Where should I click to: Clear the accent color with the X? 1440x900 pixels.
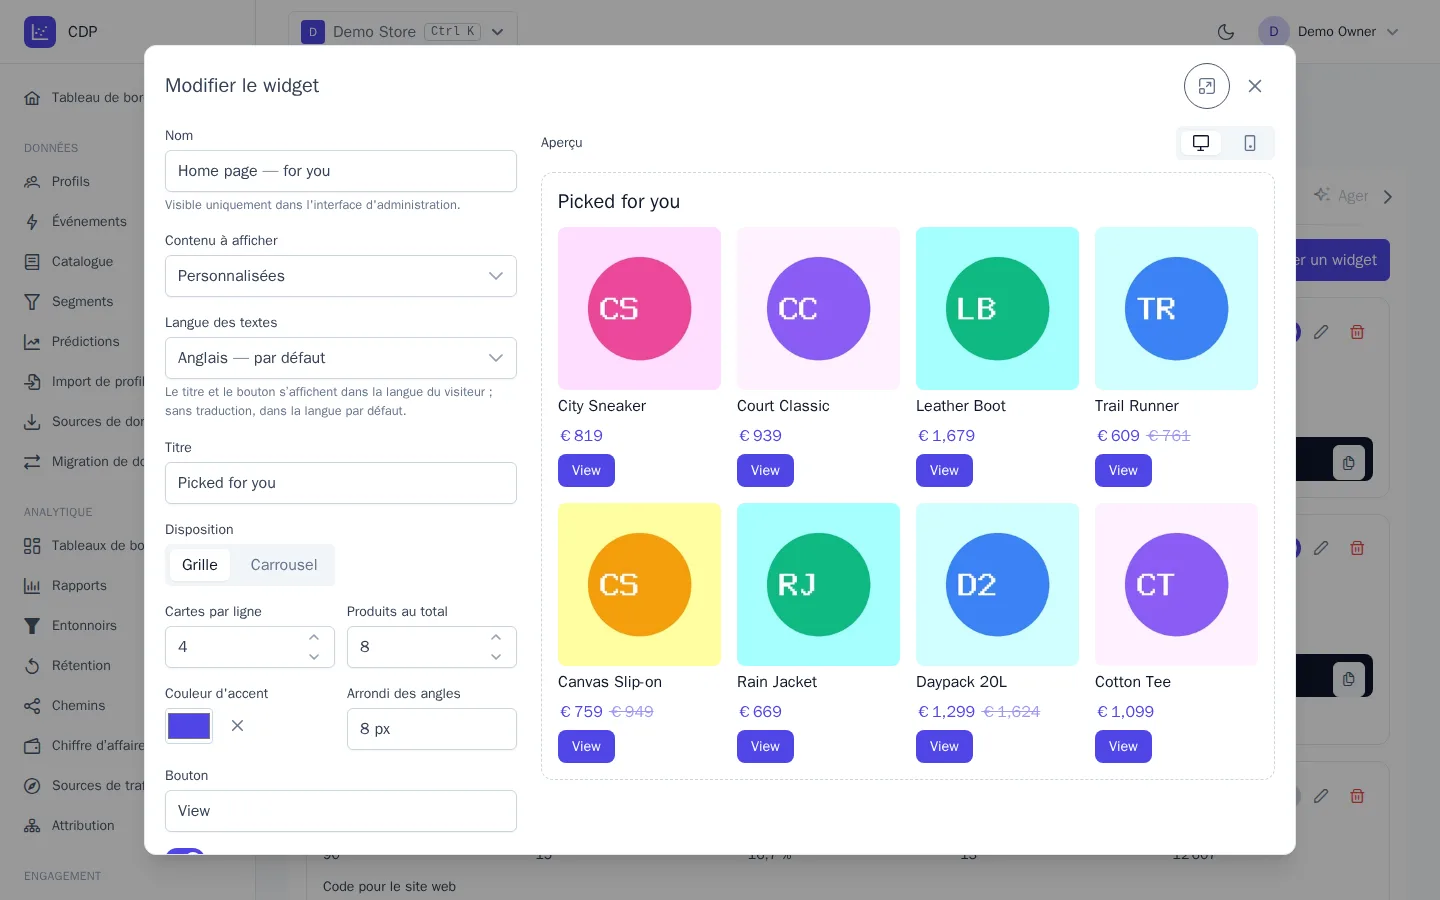coord(238,726)
